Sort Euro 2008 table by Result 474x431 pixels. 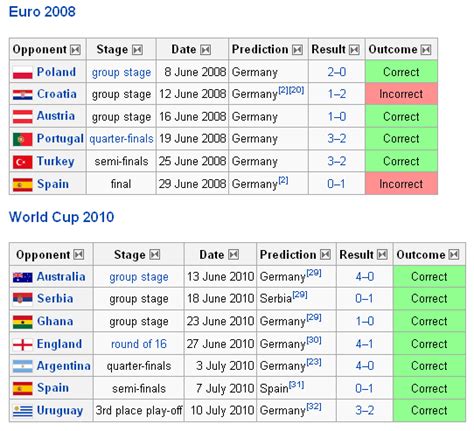(354, 50)
